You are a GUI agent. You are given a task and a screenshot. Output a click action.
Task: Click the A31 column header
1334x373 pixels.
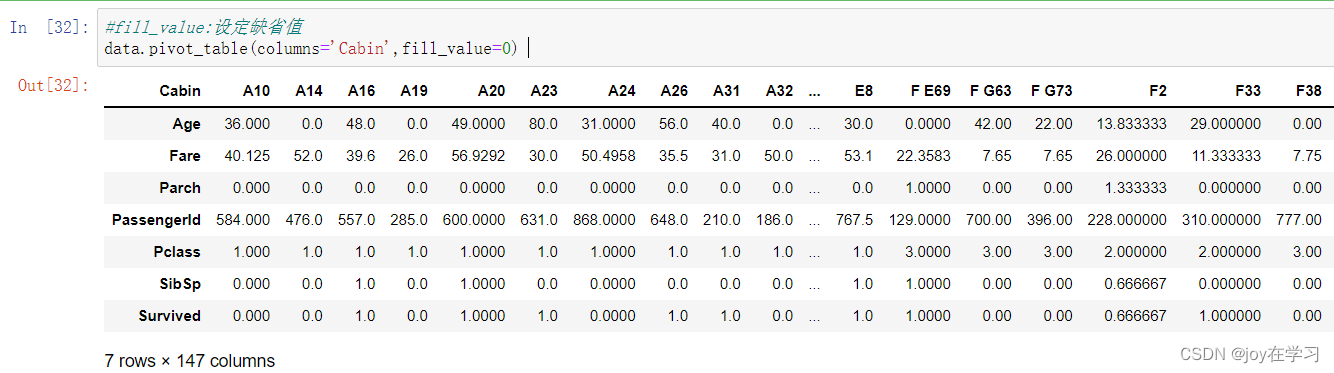pos(727,91)
